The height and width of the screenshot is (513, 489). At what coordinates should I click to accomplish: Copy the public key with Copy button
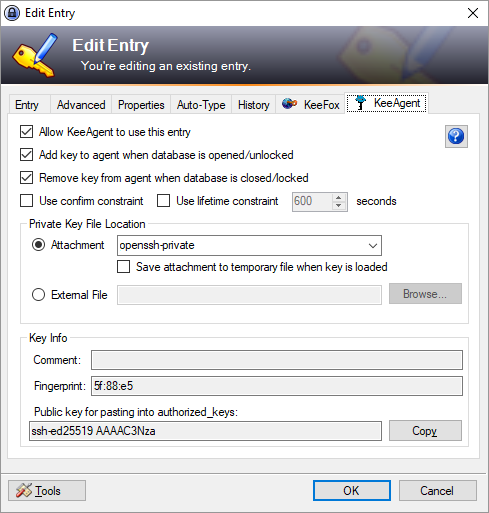point(425,431)
